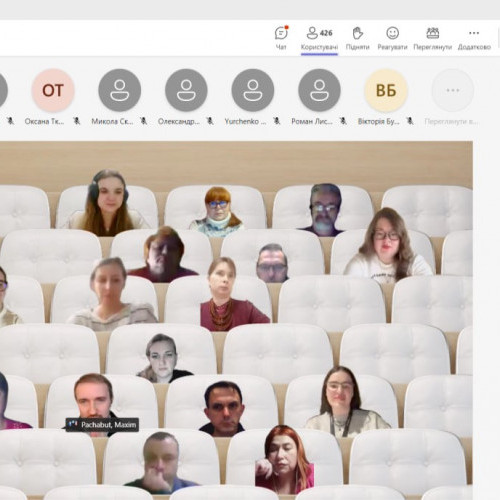The image size is (500, 500).
Task: Open the Переглянути view options
Action: coord(432,38)
